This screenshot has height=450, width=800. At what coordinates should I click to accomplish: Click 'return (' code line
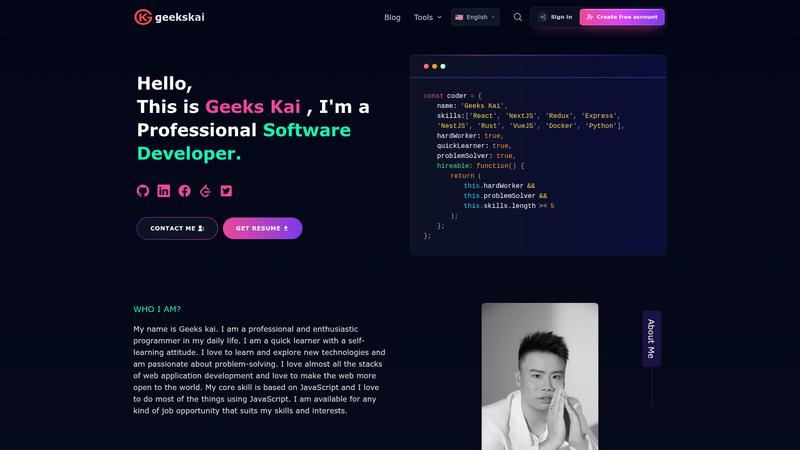[x=466, y=176]
